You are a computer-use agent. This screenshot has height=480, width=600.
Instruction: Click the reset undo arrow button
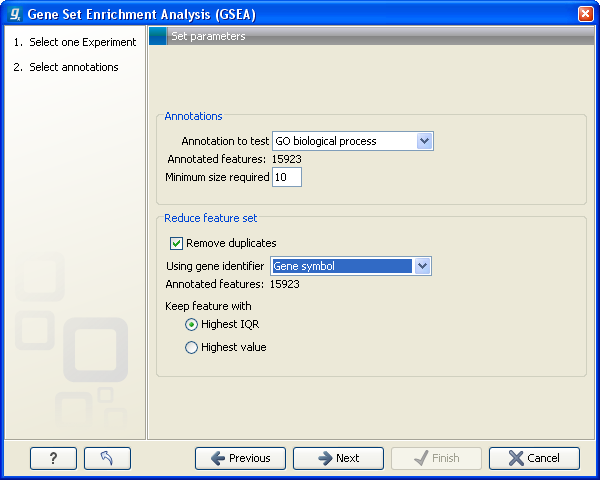click(x=107, y=458)
